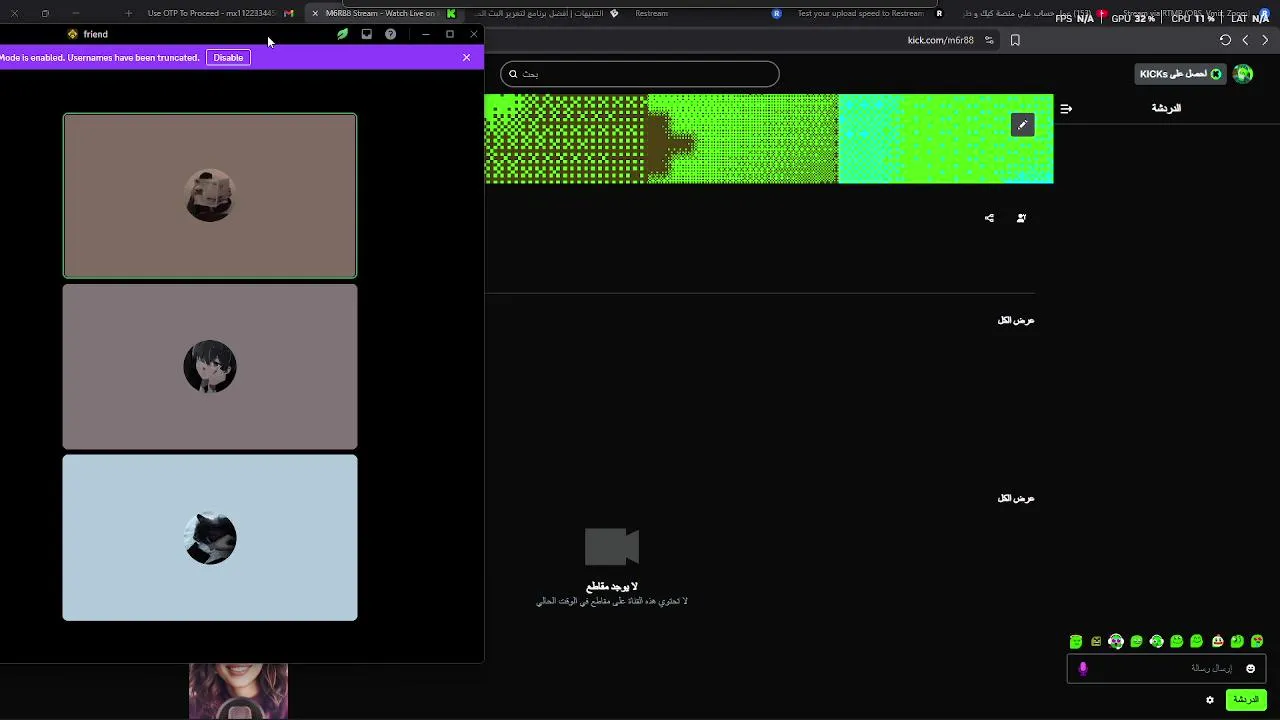This screenshot has width=1280, height=720.
Task: Click the second 'عرض الكل' view-all link
Action: [1016, 498]
